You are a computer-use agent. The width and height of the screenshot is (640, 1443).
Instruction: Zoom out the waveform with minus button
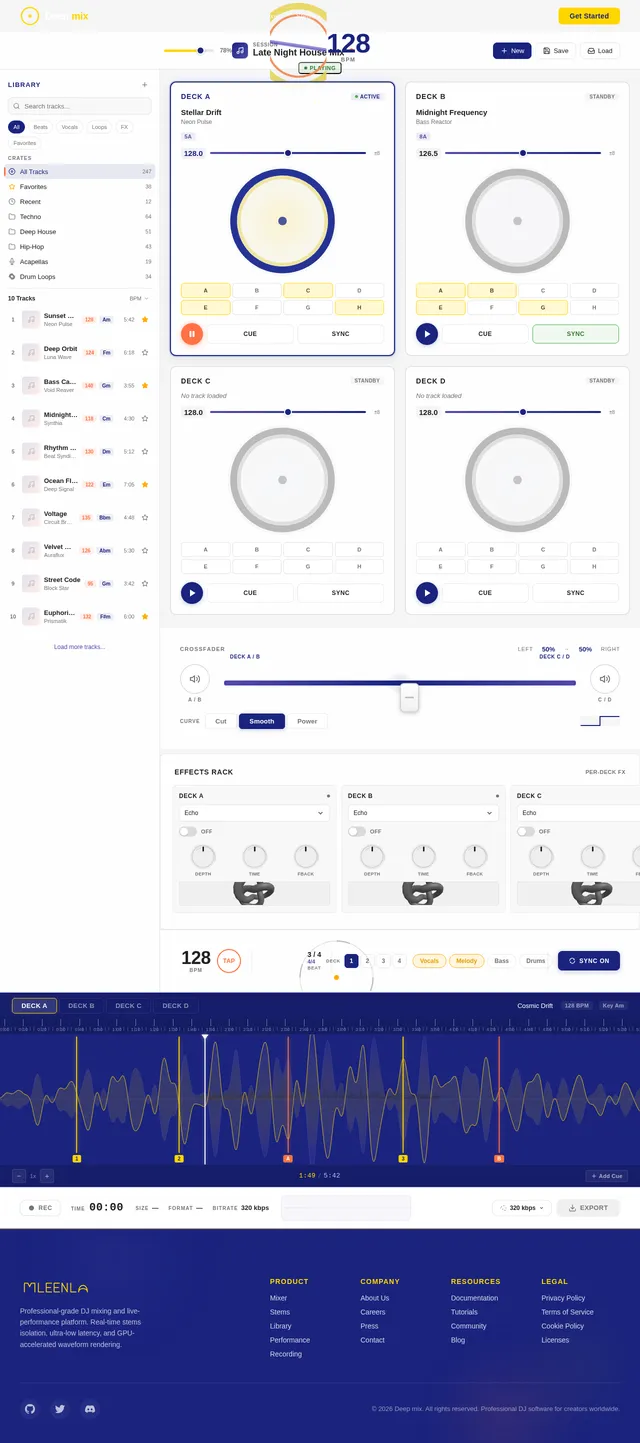coord(19,1176)
